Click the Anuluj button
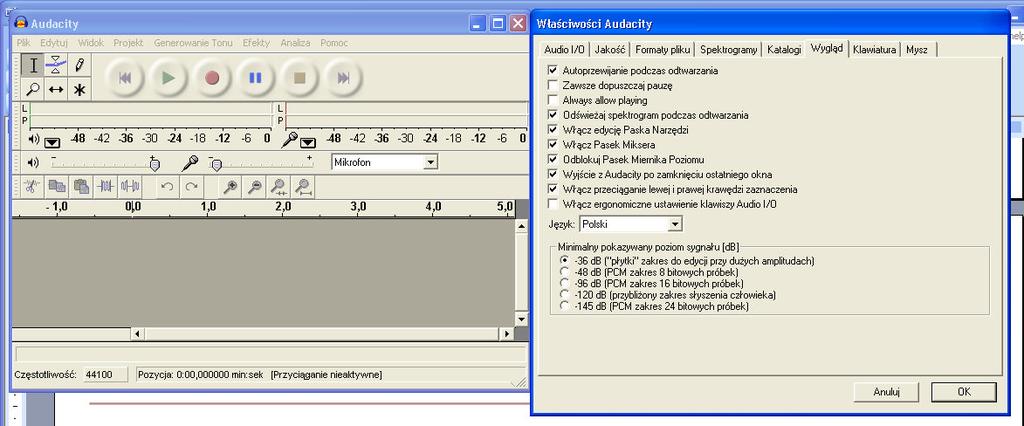The width and height of the screenshot is (1024, 426). (x=886, y=392)
